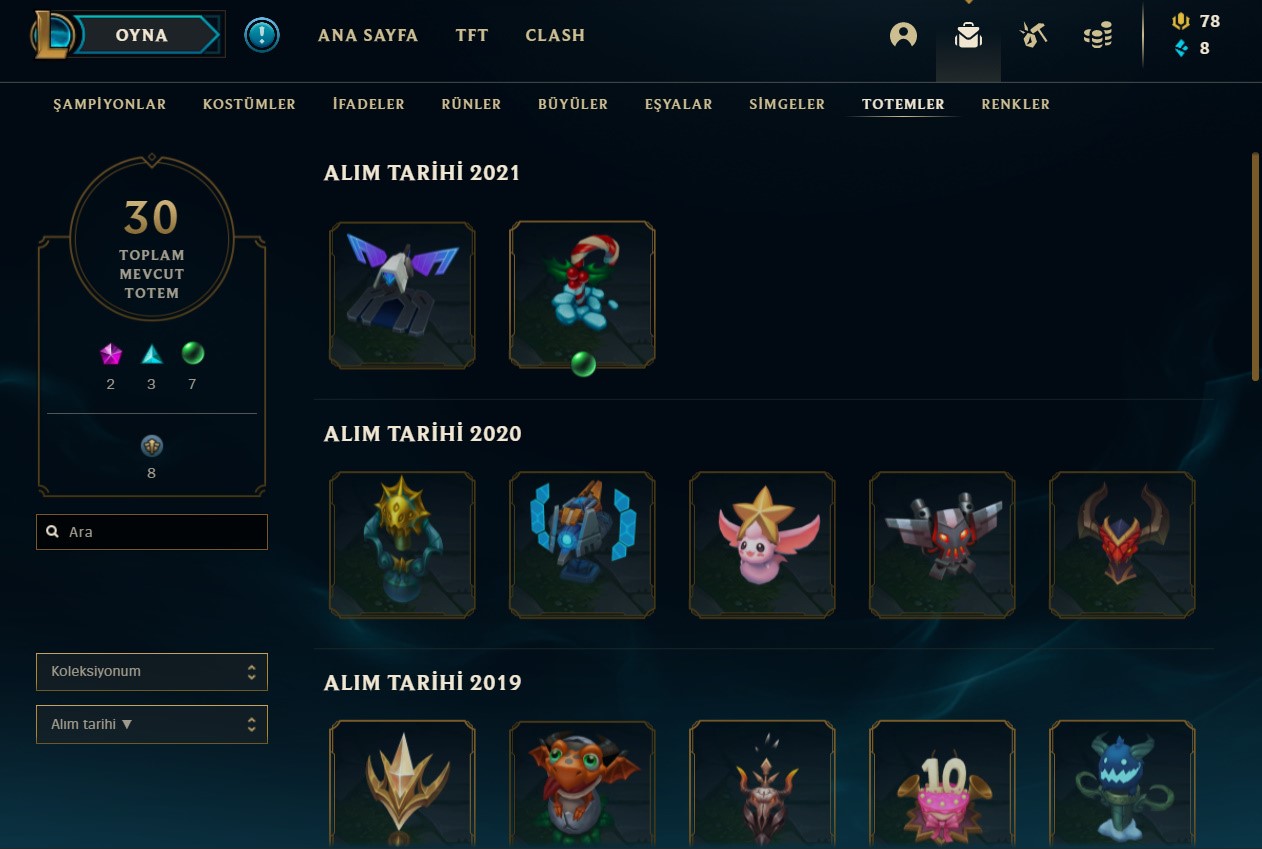Click the exclamation alert icon
Screen dimensions: 1262x849
pos(262,35)
